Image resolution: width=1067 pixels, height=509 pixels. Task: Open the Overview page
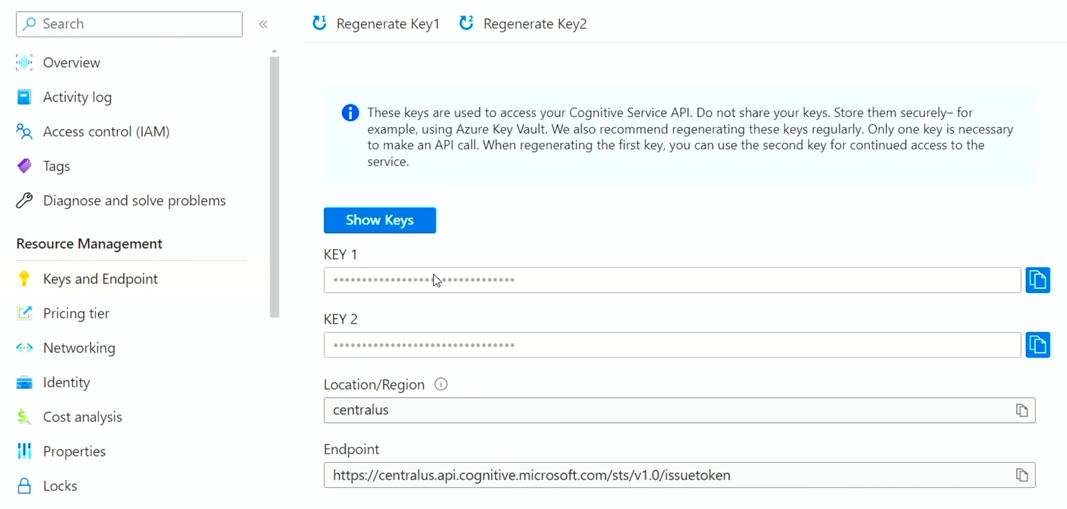pos(71,62)
